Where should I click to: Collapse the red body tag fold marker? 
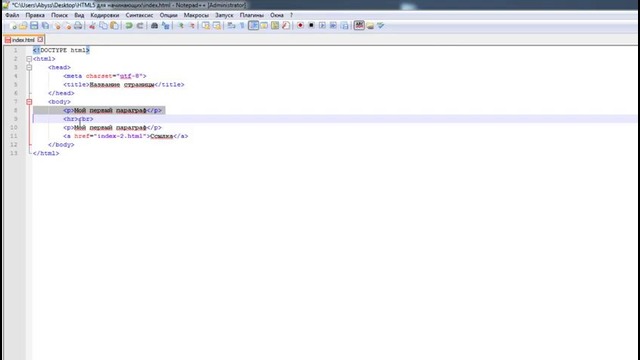click(x=29, y=102)
